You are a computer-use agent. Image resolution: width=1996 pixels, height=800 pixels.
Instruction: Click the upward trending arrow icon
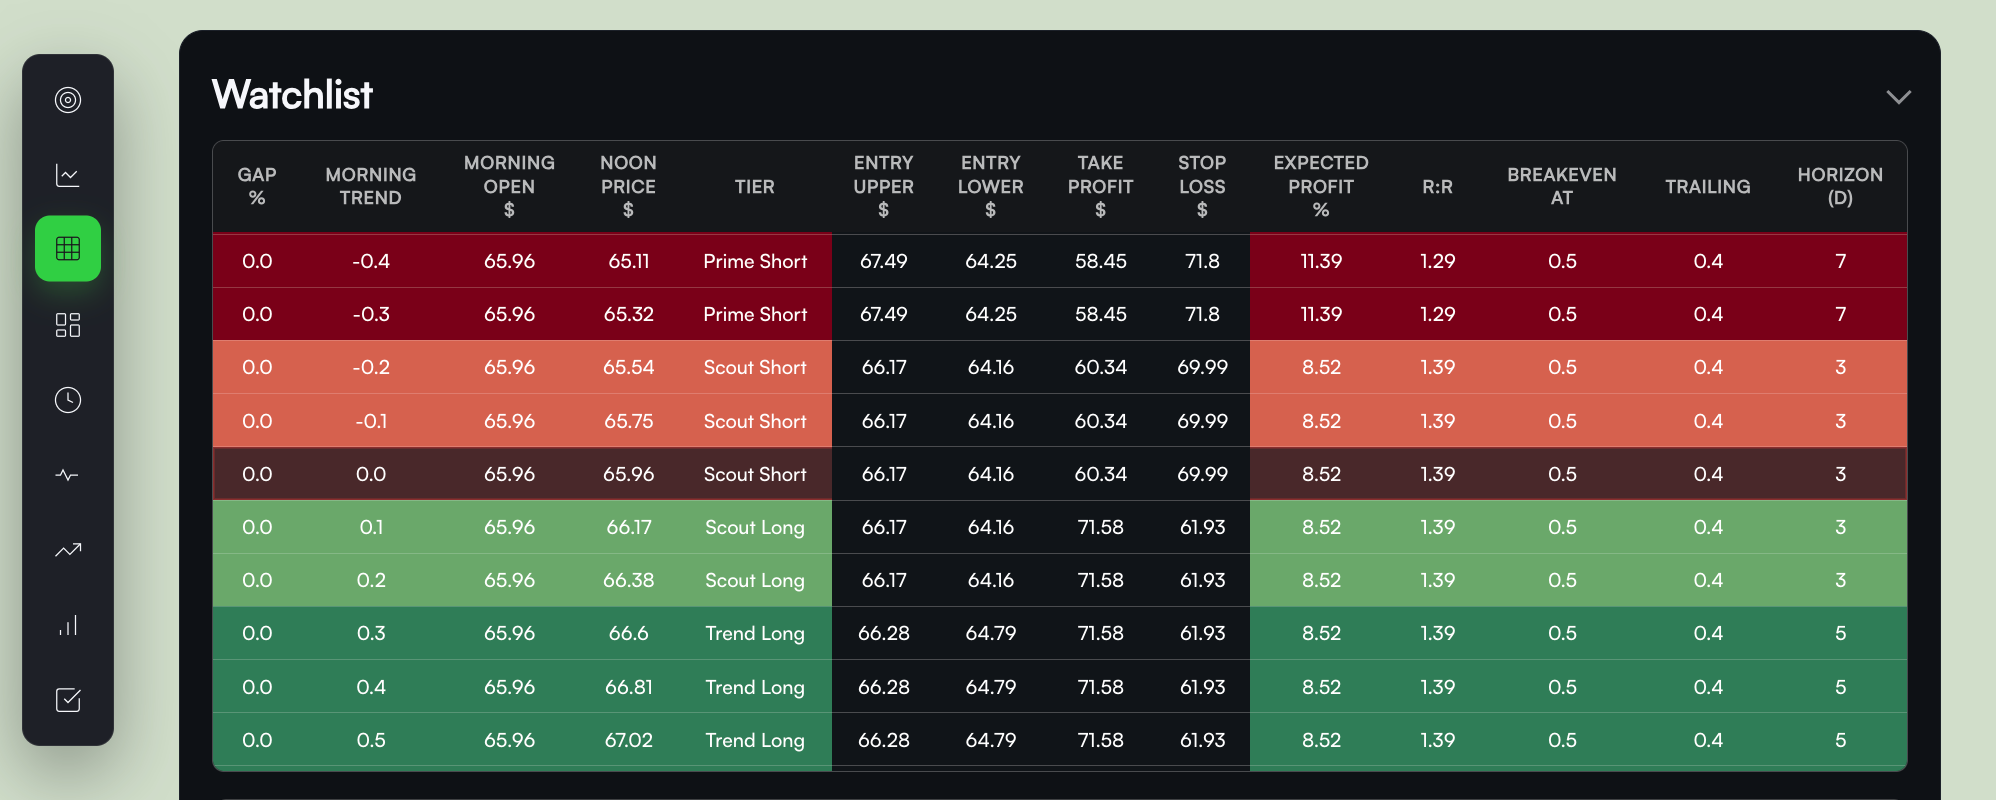pos(68,550)
